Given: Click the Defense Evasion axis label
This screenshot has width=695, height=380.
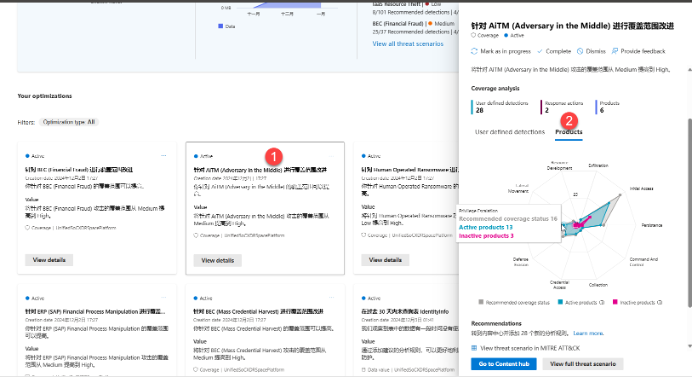Looking at the screenshot, I should coord(521,262).
